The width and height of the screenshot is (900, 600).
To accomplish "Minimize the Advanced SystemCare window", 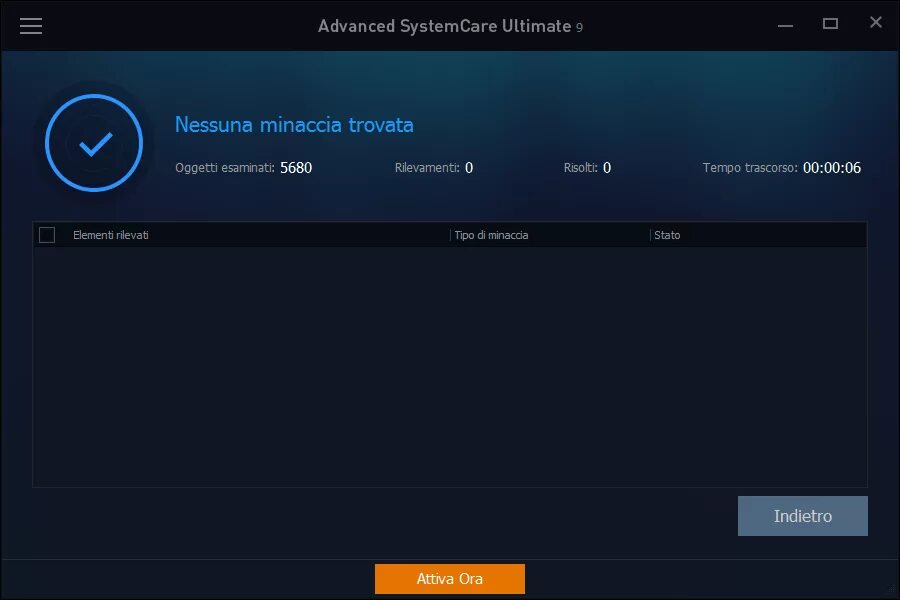I will (785, 25).
